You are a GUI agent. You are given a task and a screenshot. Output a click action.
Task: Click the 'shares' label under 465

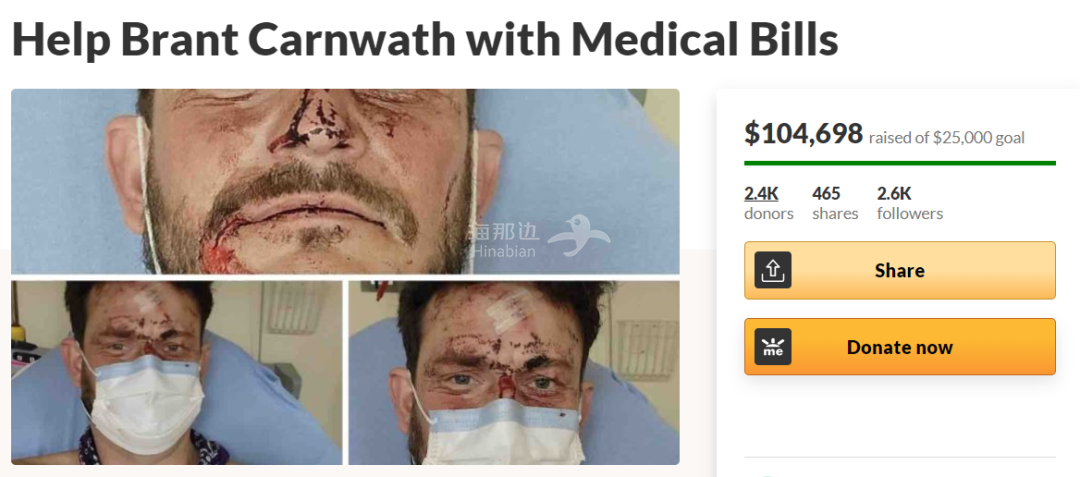click(835, 214)
